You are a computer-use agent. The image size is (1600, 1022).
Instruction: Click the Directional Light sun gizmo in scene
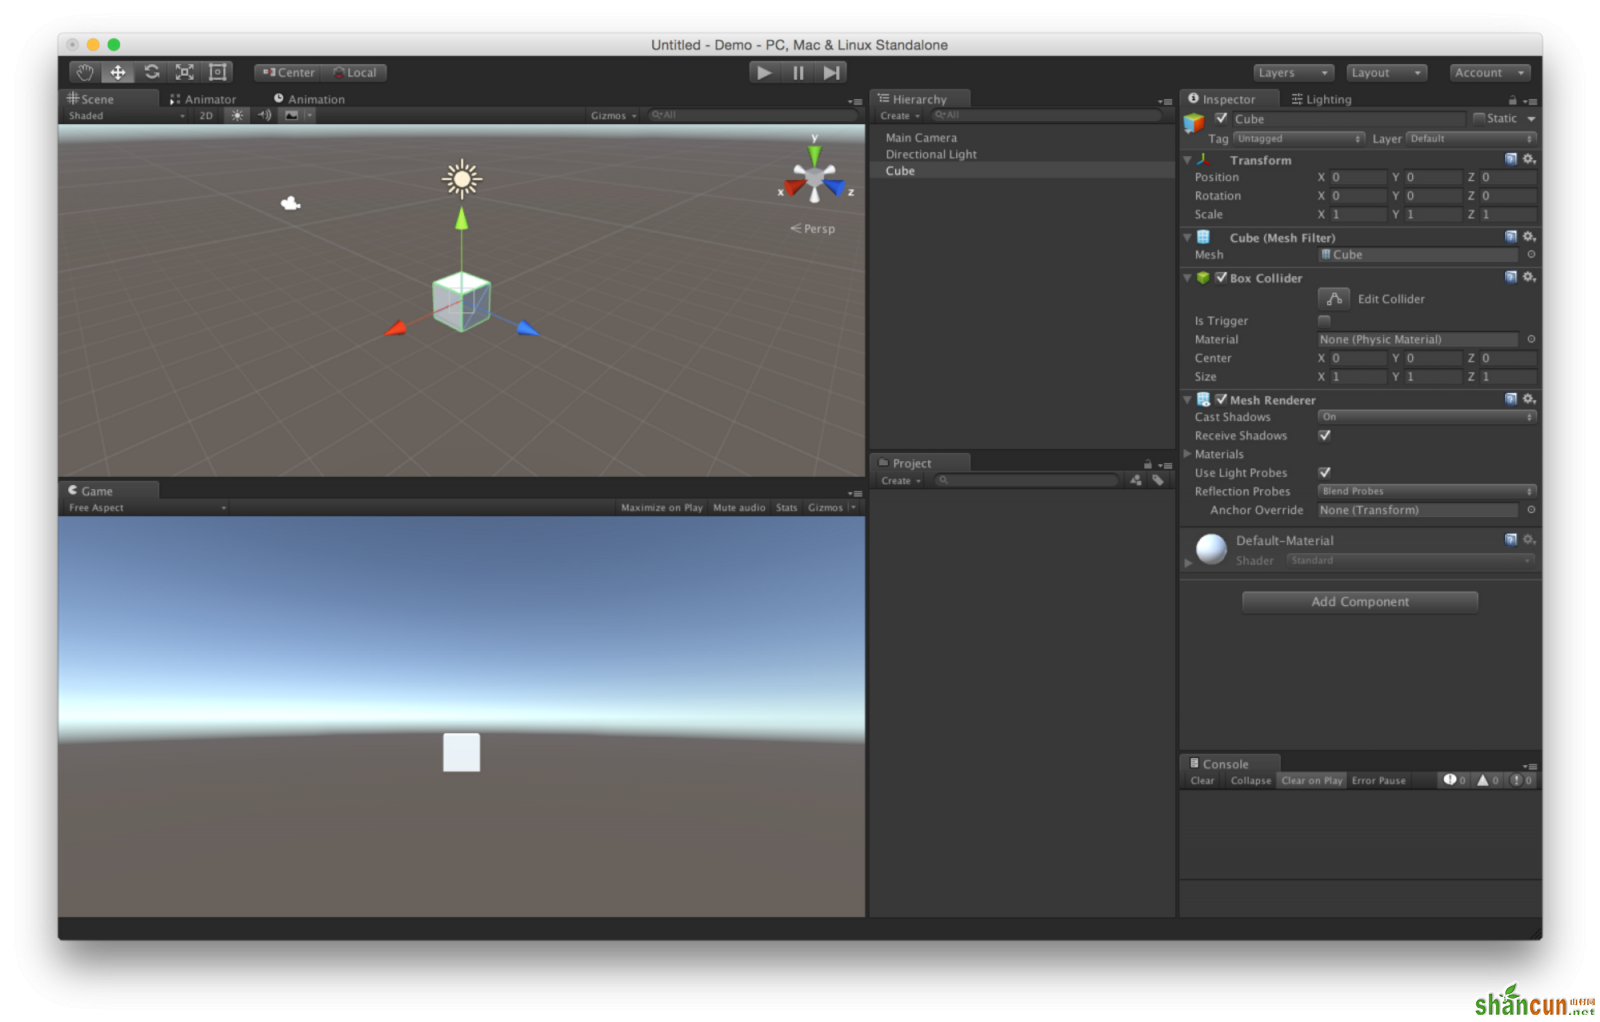pyautogui.click(x=462, y=179)
